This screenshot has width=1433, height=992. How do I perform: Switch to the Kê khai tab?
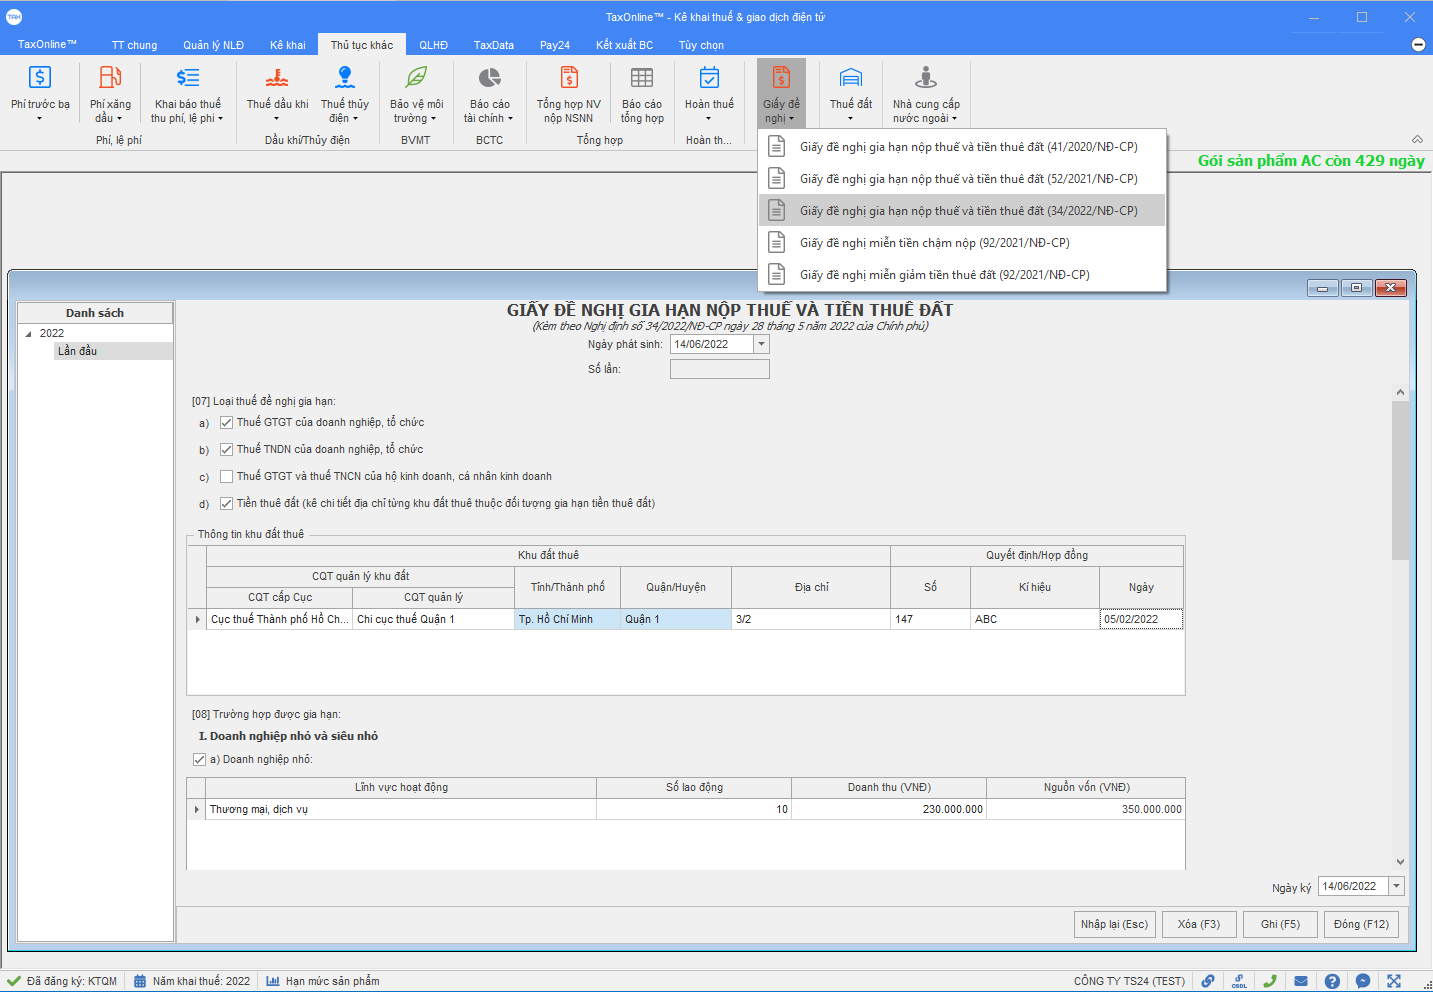pyautogui.click(x=288, y=45)
